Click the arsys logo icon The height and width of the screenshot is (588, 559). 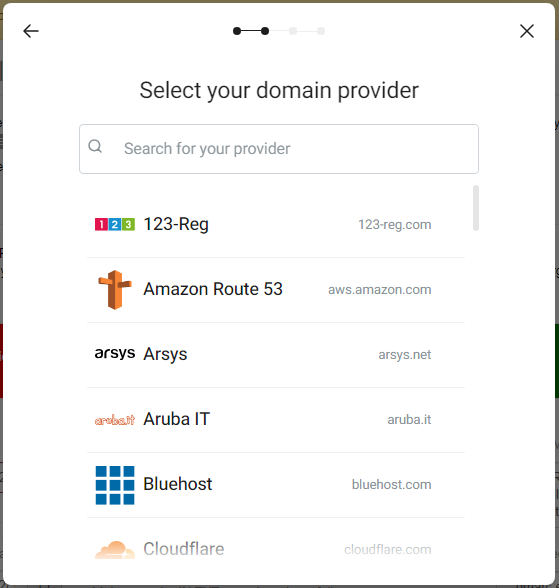[115, 353]
